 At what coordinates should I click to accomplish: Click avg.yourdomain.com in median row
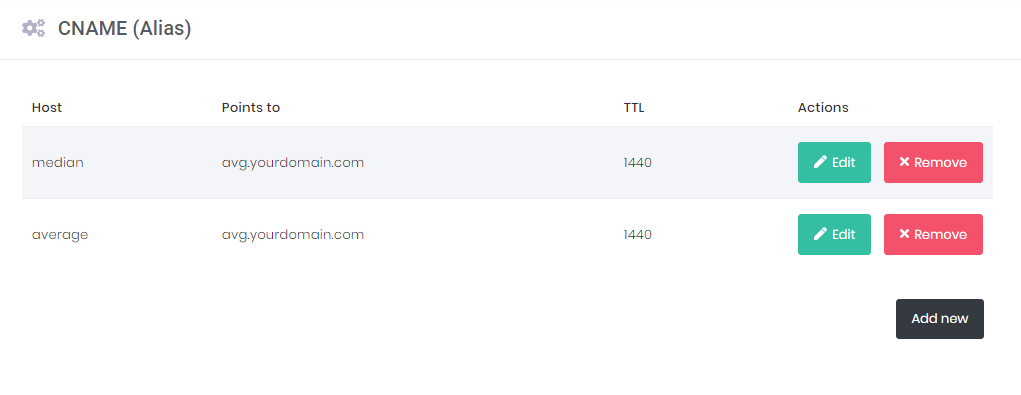pos(292,163)
